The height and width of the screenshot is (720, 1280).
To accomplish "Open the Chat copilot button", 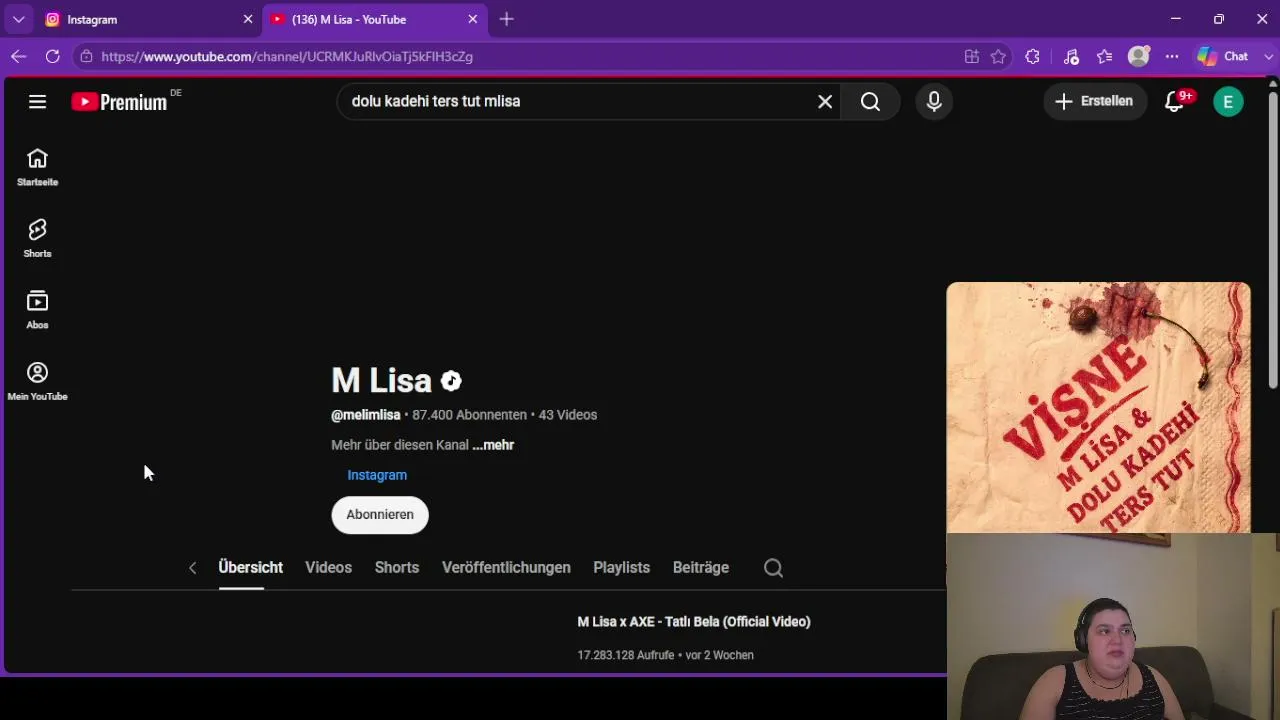I will [x=1225, y=57].
